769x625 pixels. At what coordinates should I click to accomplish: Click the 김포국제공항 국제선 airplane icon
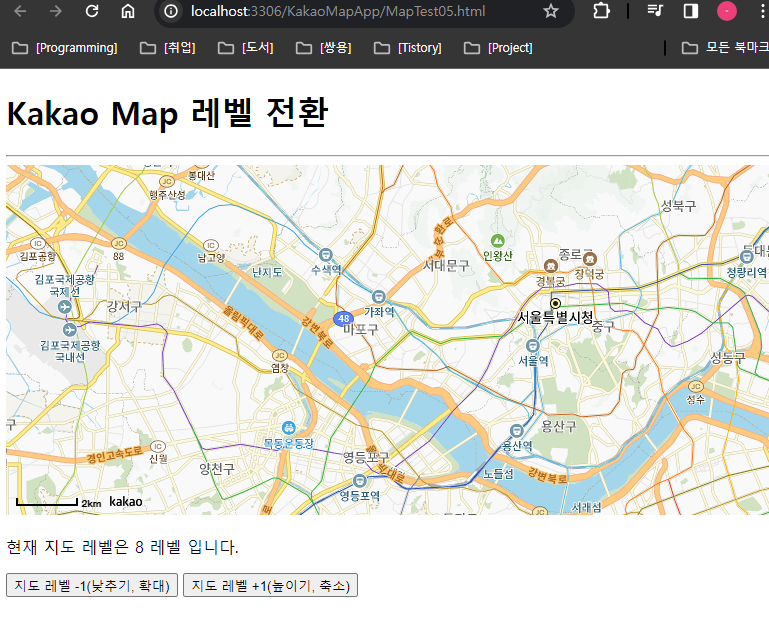tap(65, 307)
